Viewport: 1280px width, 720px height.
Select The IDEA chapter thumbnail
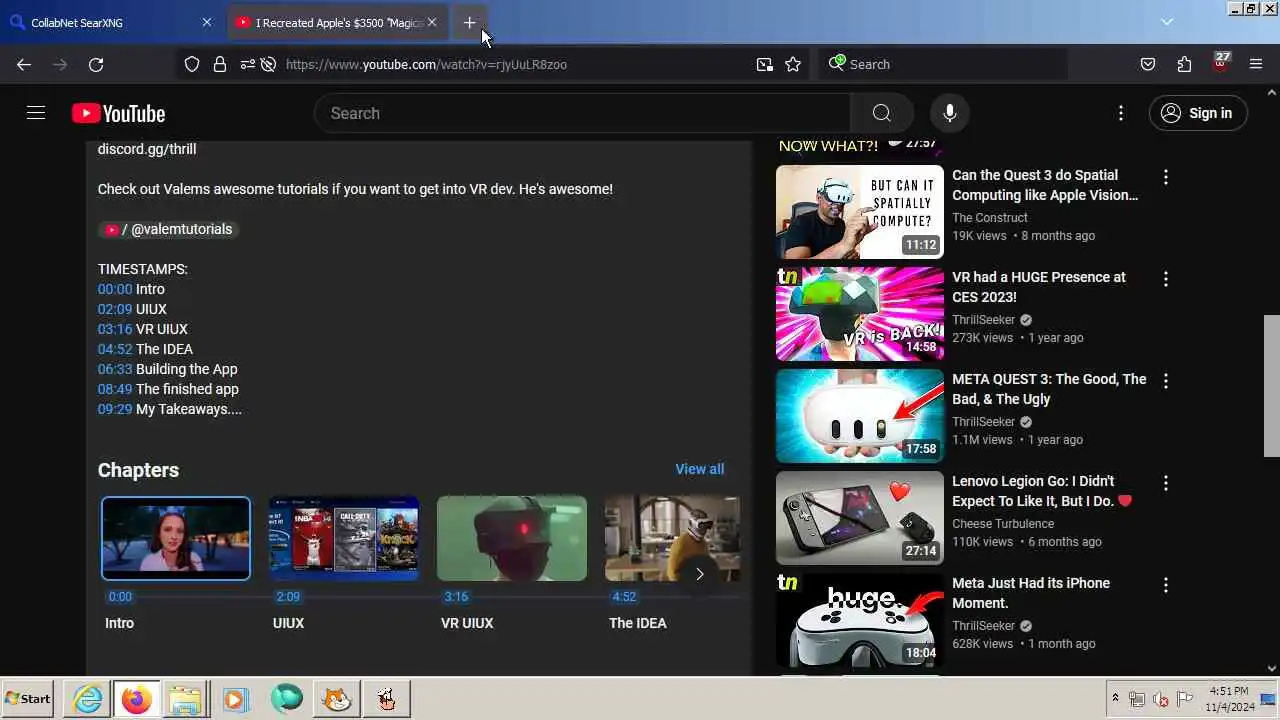(x=673, y=538)
